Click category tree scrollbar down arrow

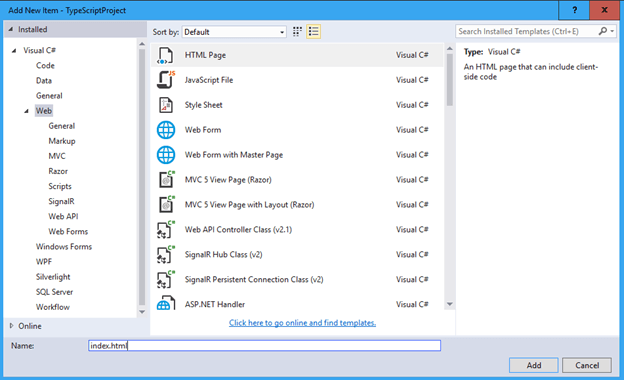pos(142,312)
